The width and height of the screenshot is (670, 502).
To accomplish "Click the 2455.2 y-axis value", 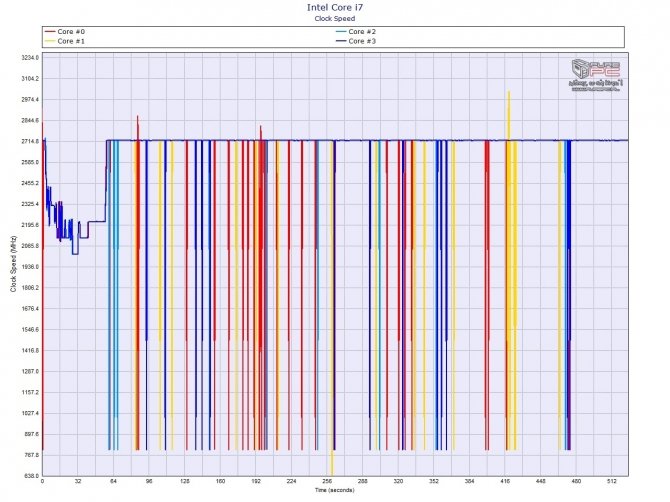I will click(30, 183).
